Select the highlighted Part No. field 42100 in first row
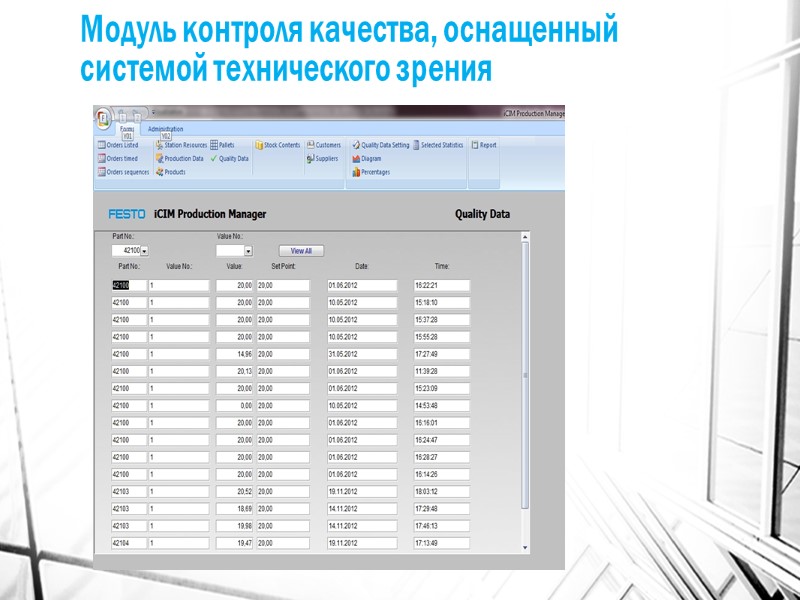Image resolution: width=800 pixels, height=600 pixels. coord(129,286)
